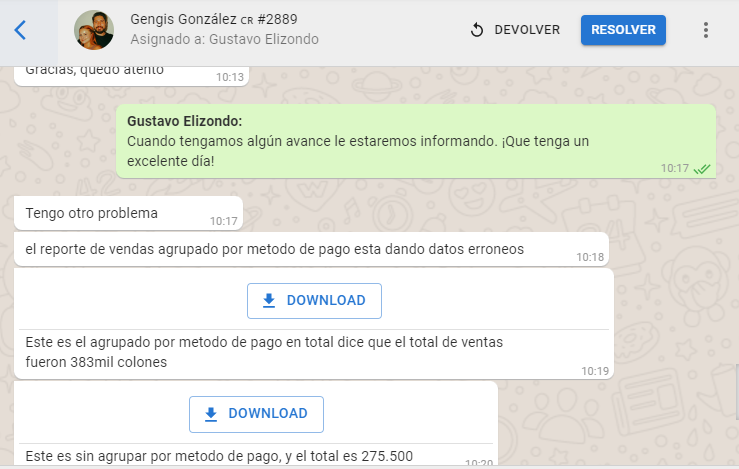This screenshot has height=469, width=739.
Task: Click the 'Asignado a: Gustavo Elizondo' label
Action: pyautogui.click(x=224, y=40)
